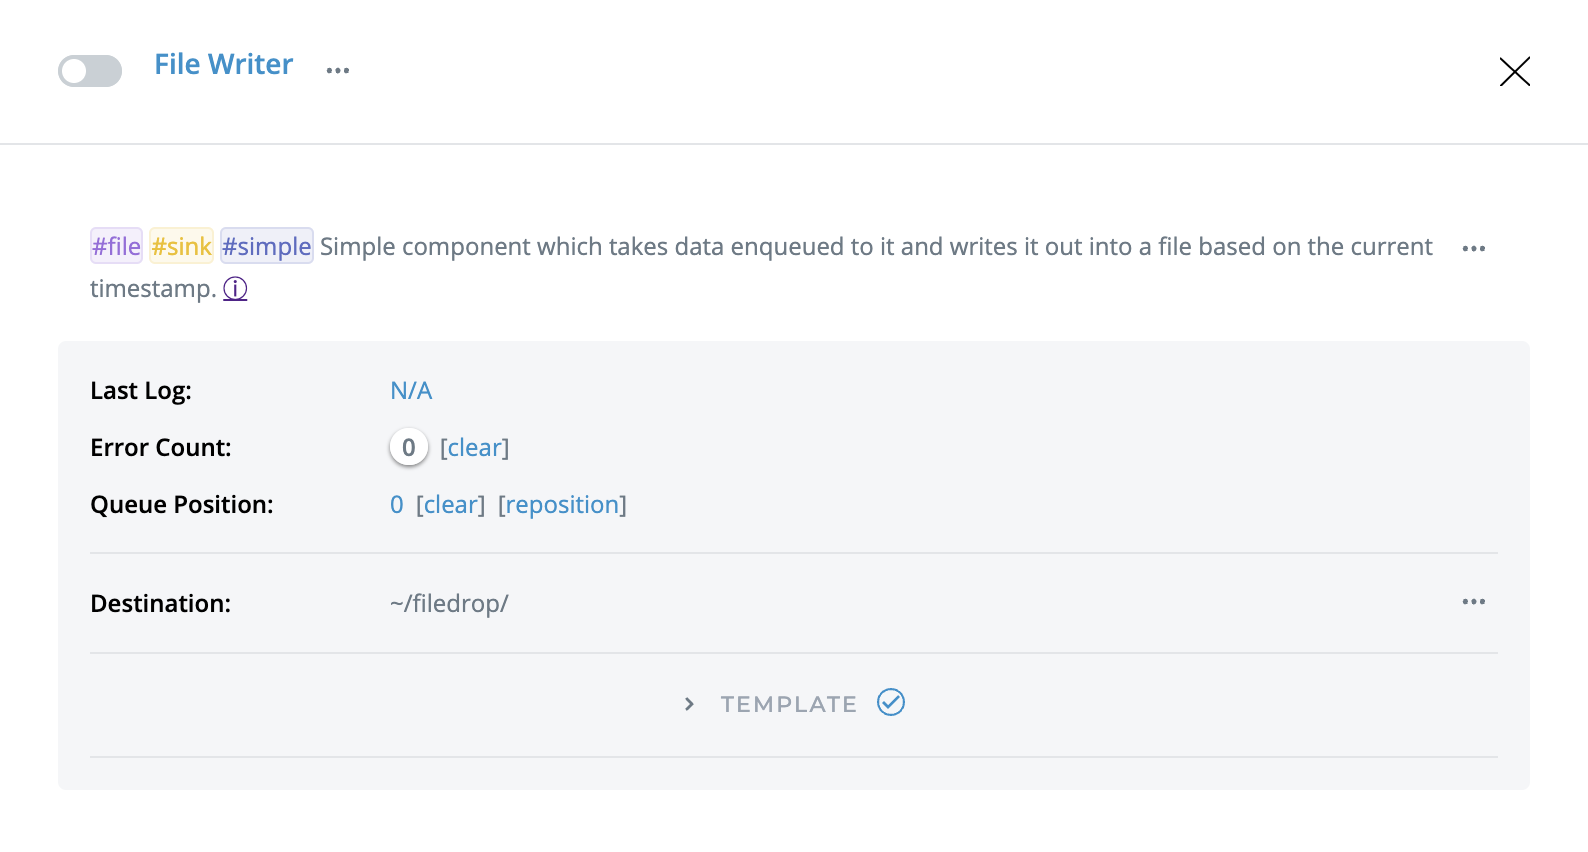Open the ellipsis menu beside File Writer title
The image size is (1588, 852).
[338, 70]
